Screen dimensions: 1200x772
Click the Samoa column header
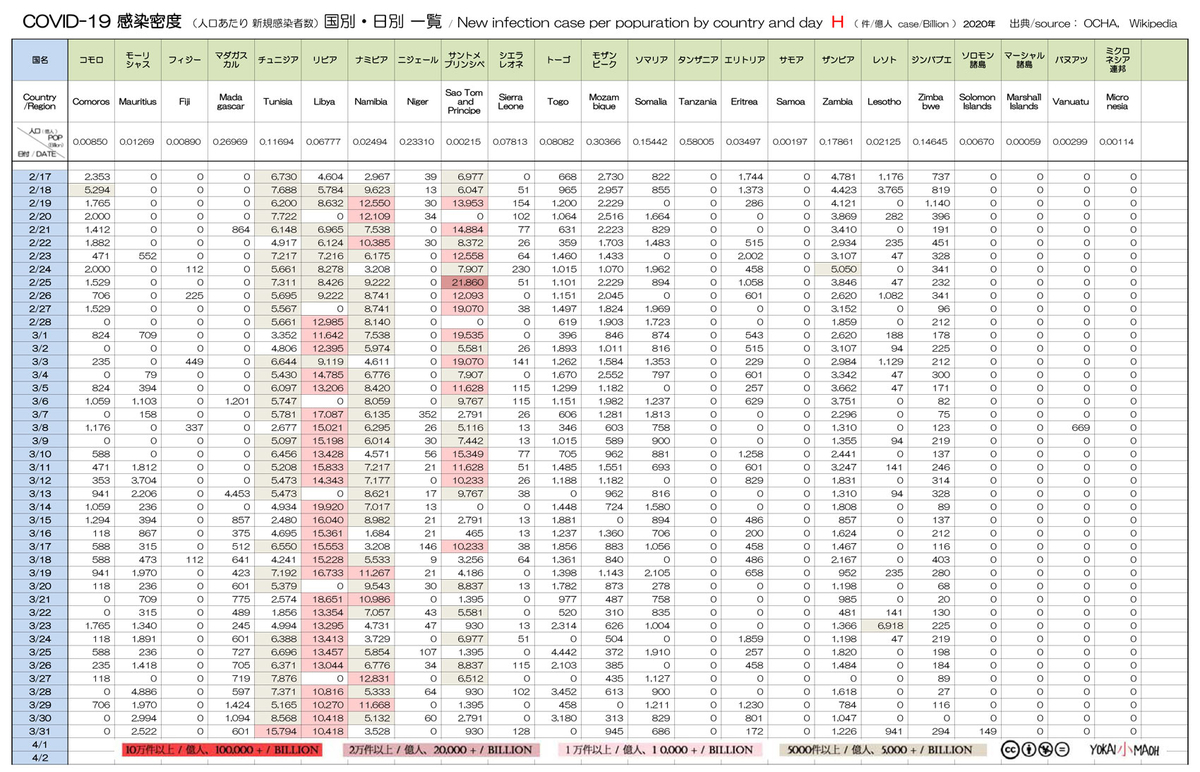(790, 102)
